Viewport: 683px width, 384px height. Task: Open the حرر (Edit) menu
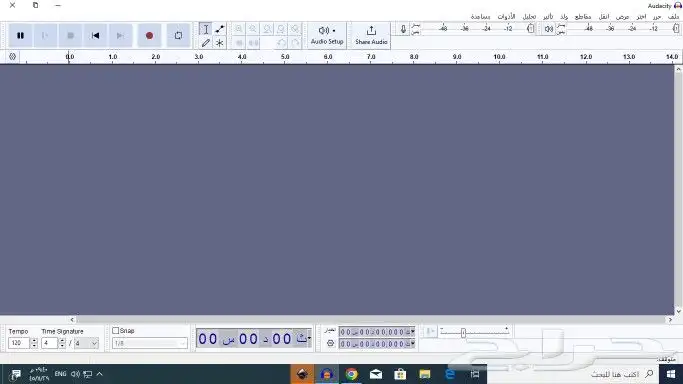pyautogui.click(x=657, y=17)
